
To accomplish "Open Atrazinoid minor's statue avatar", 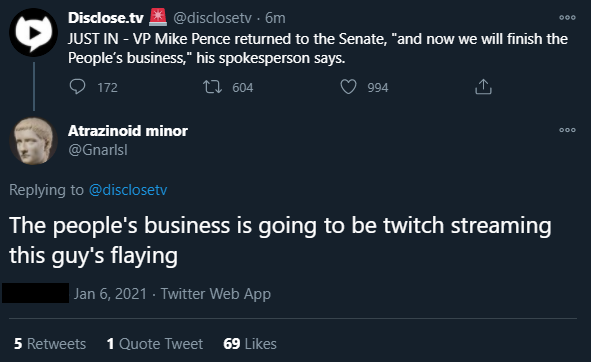I will 33,141.
